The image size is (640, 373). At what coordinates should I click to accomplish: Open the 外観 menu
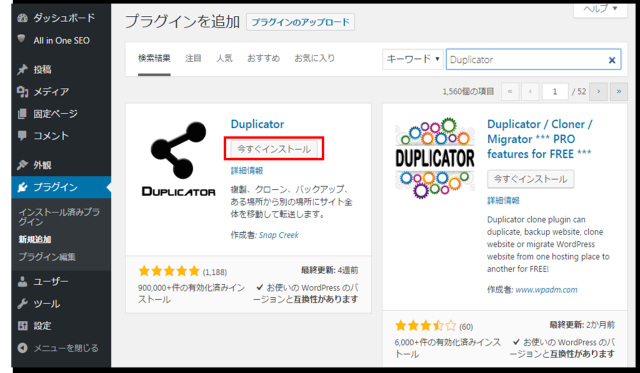[x=61, y=165]
